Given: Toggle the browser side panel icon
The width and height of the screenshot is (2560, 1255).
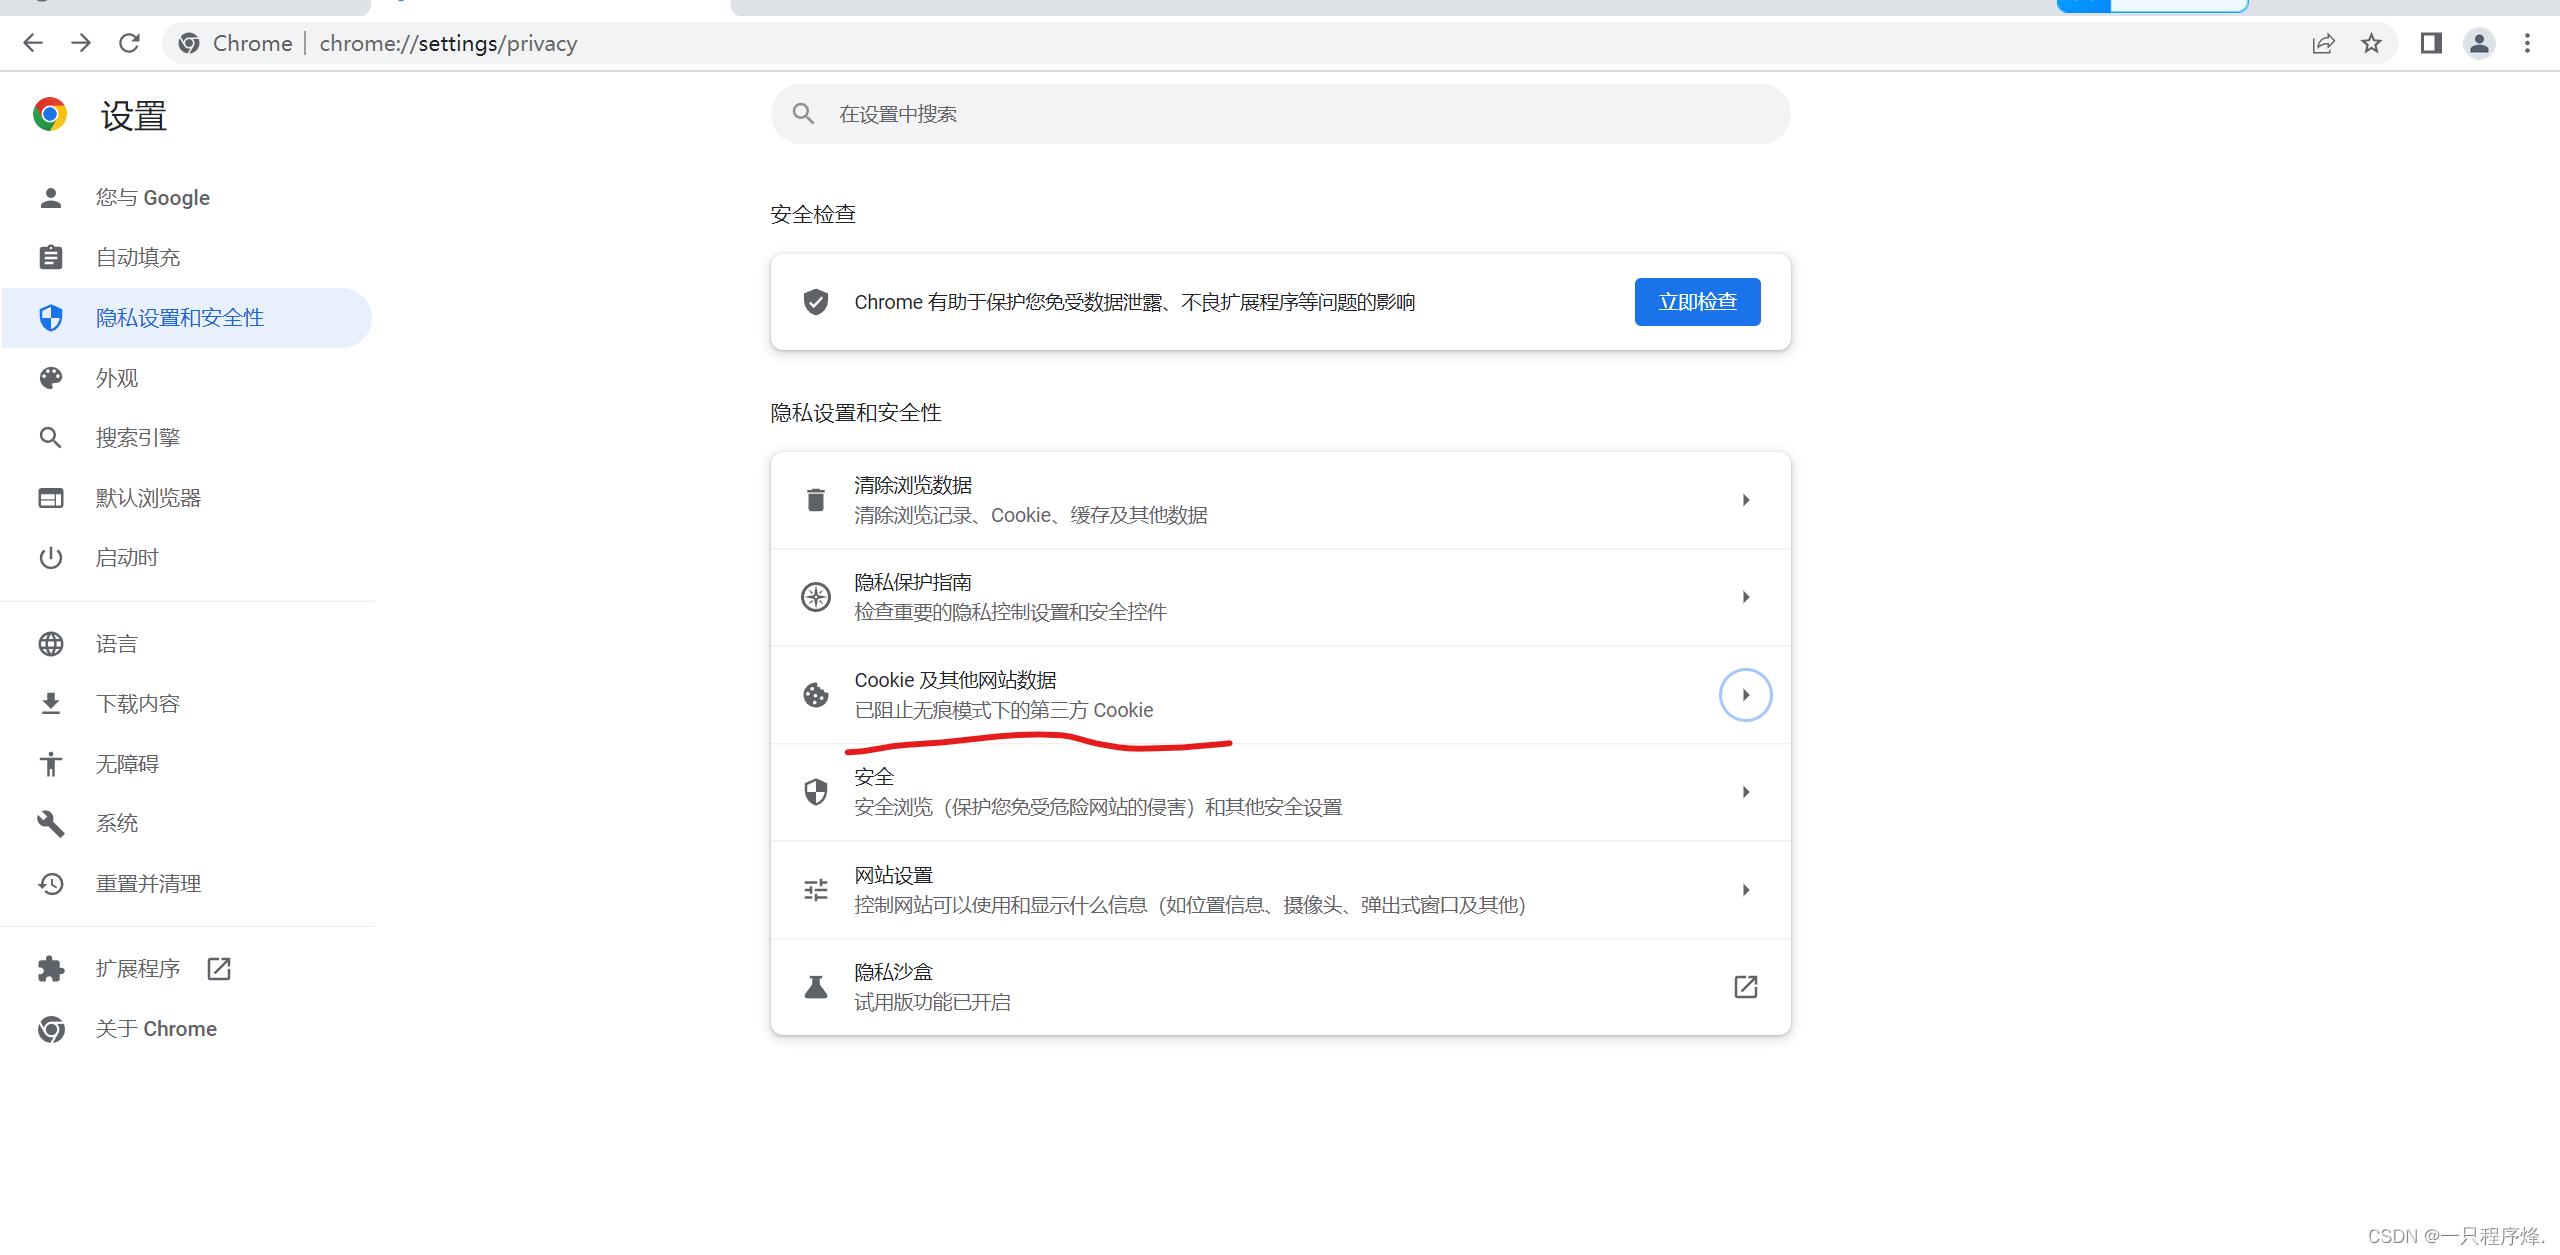Looking at the screenshot, I should pos(2431,43).
